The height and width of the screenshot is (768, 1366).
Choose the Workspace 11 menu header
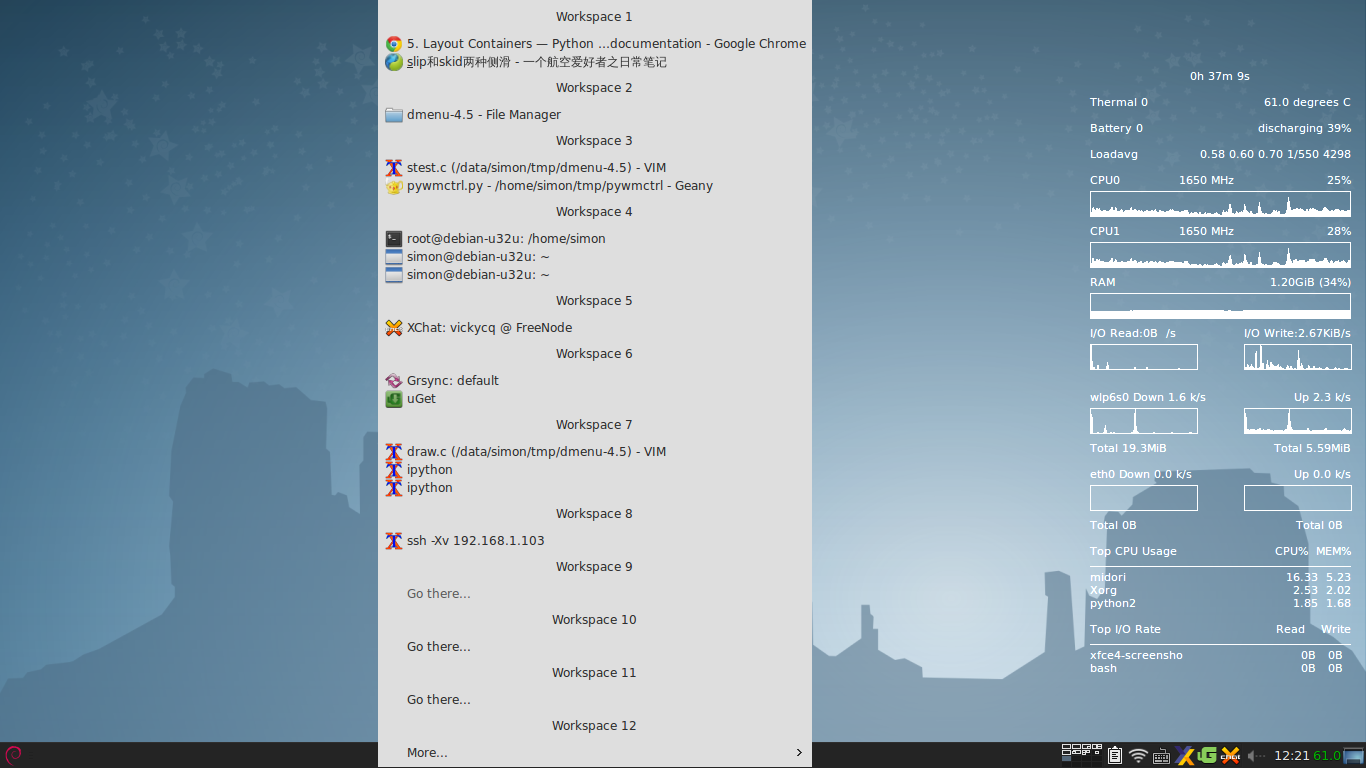594,673
